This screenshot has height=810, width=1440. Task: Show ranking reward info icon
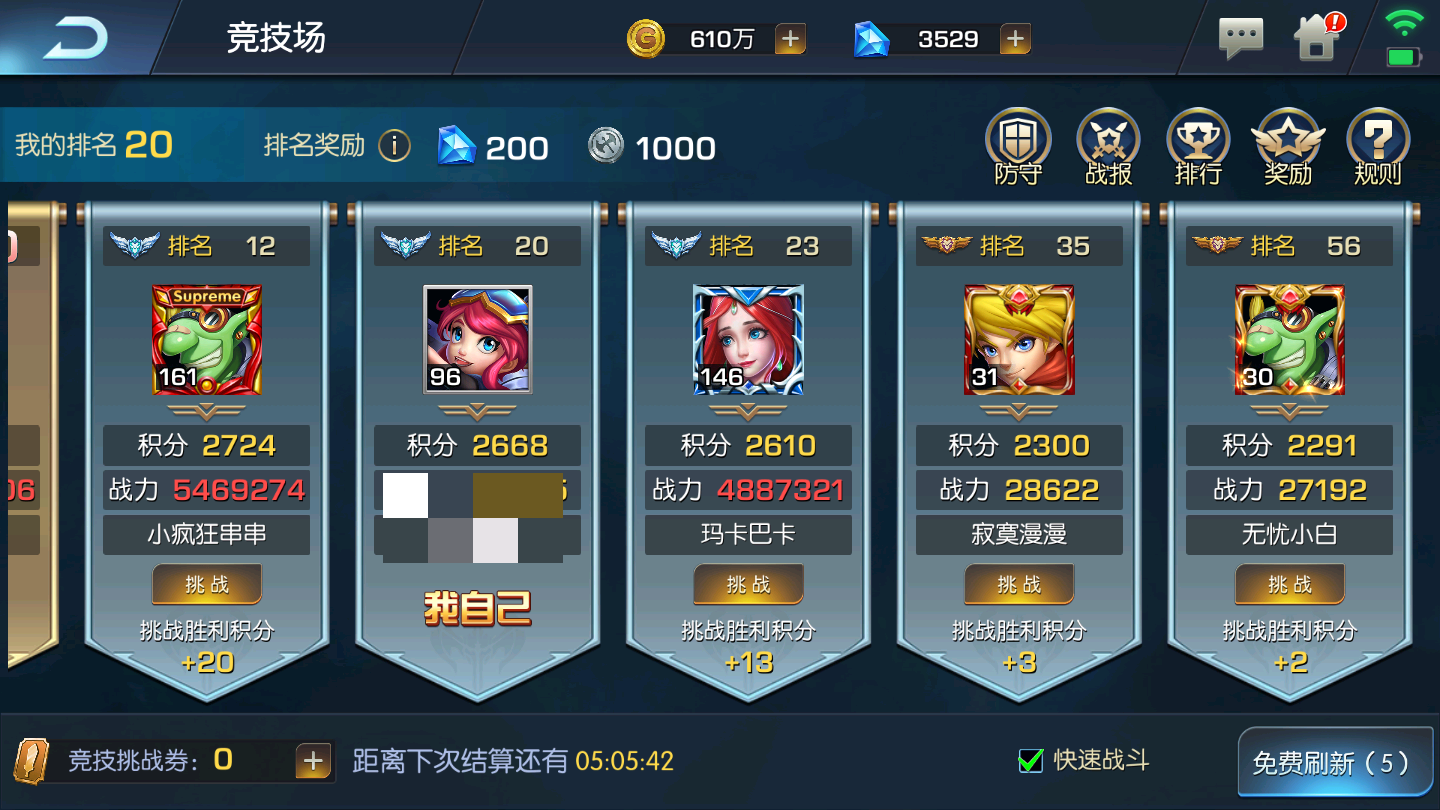click(394, 147)
